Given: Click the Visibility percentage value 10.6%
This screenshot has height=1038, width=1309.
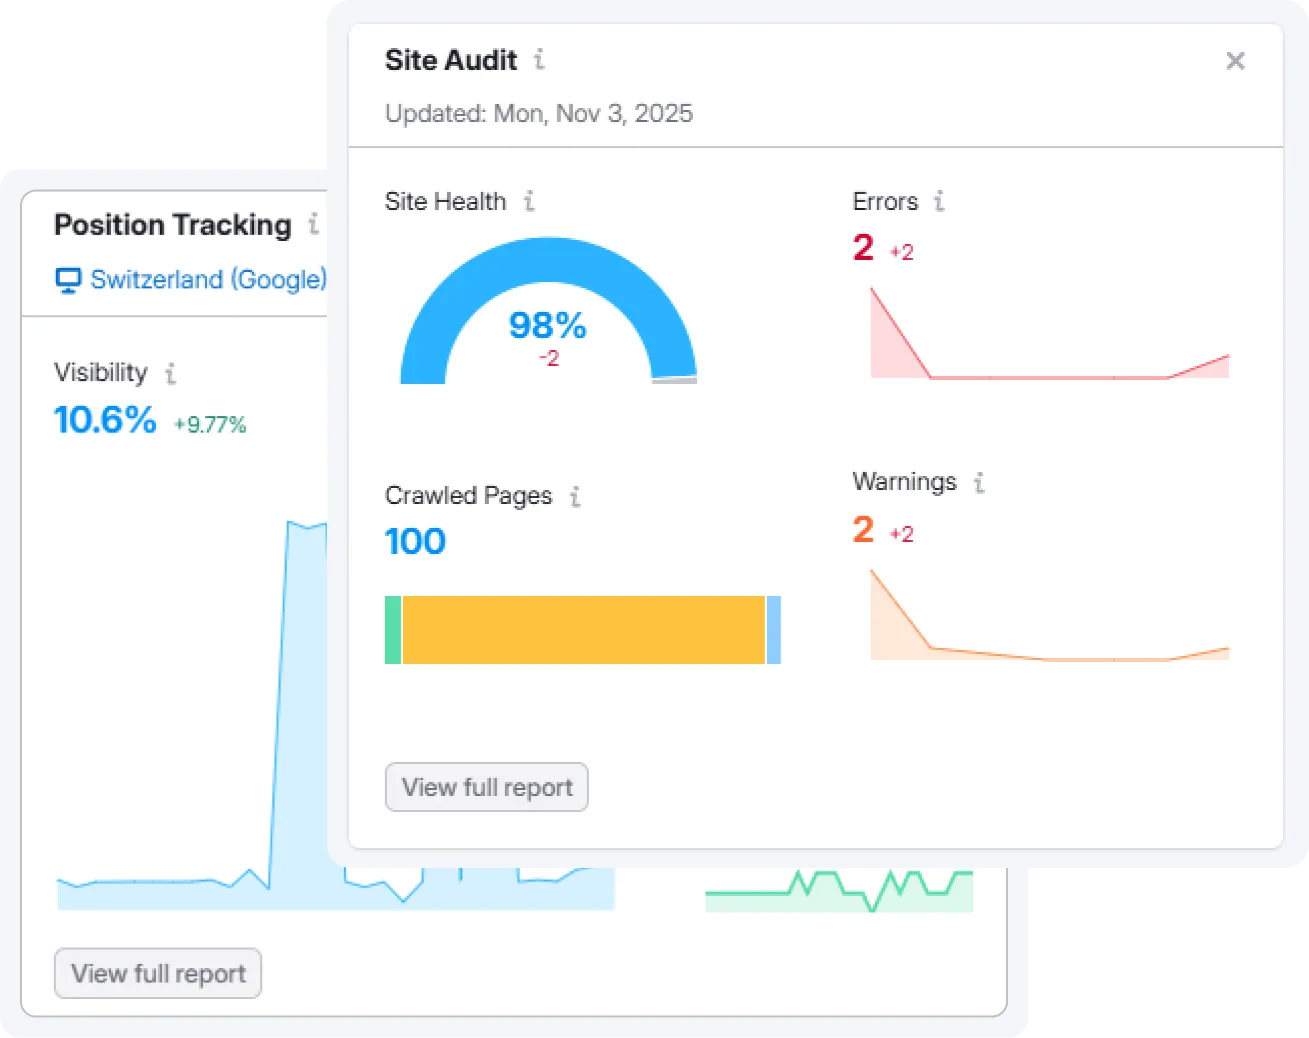Looking at the screenshot, I should 105,420.
